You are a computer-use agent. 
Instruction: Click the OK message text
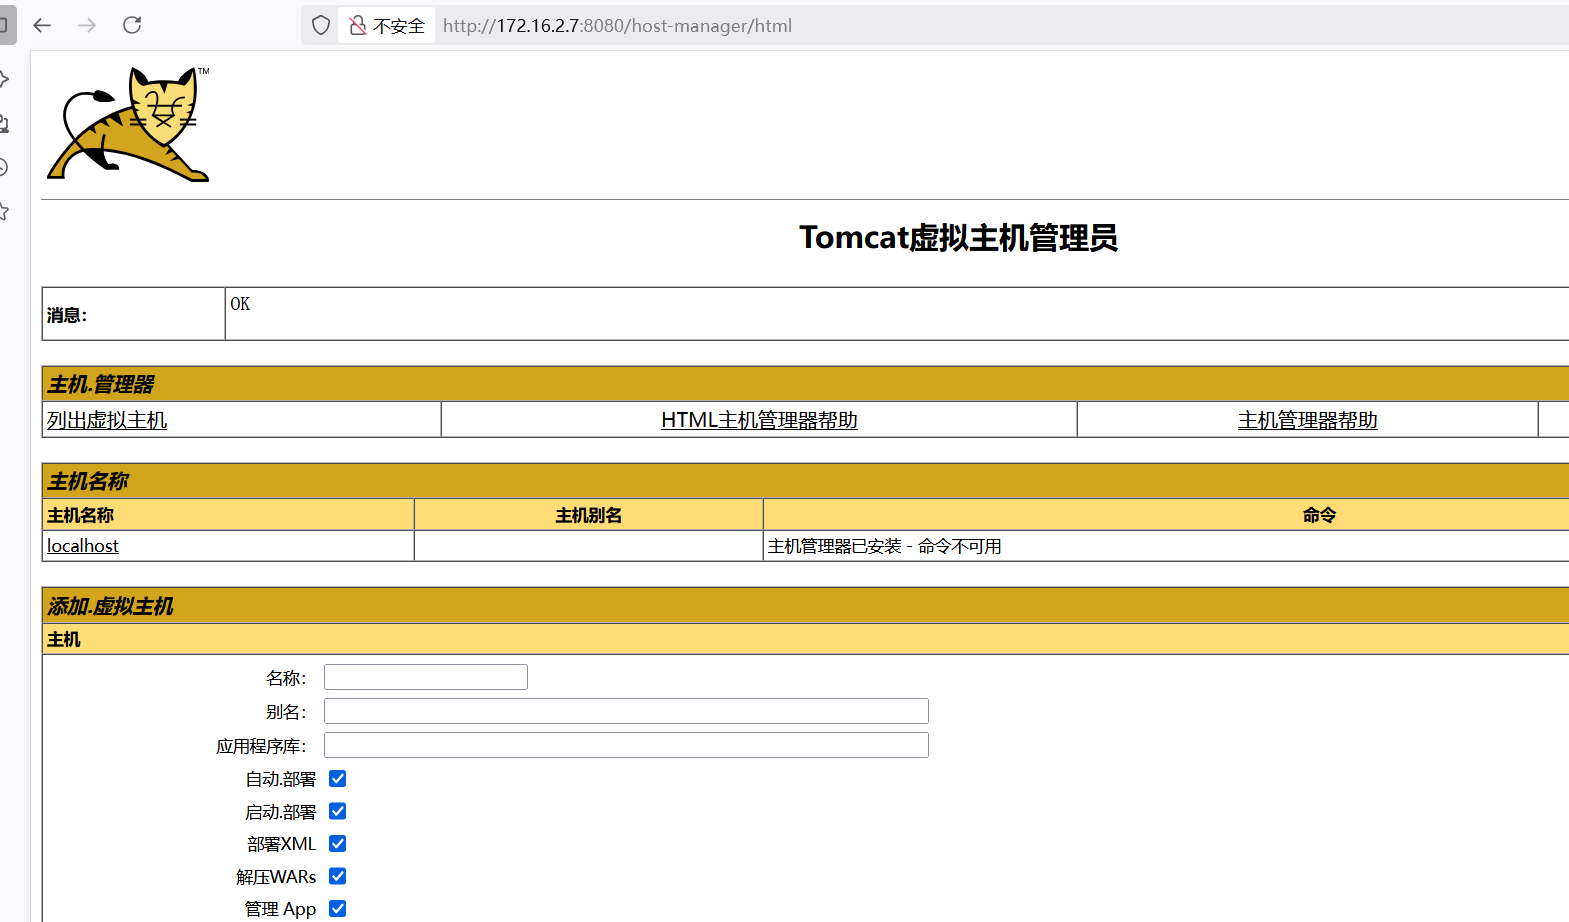pyautogui.click(x=240, y=304)
